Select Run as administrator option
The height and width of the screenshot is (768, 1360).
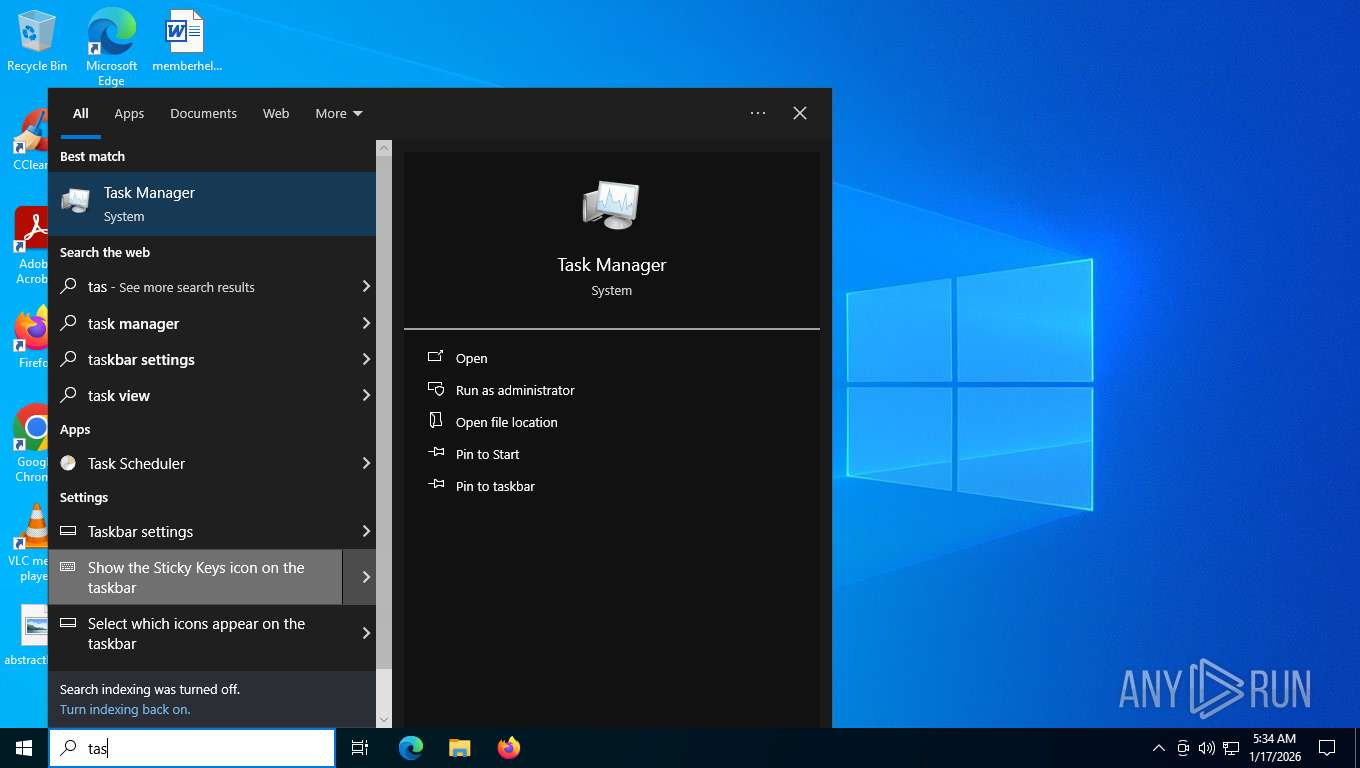point(515,390)
